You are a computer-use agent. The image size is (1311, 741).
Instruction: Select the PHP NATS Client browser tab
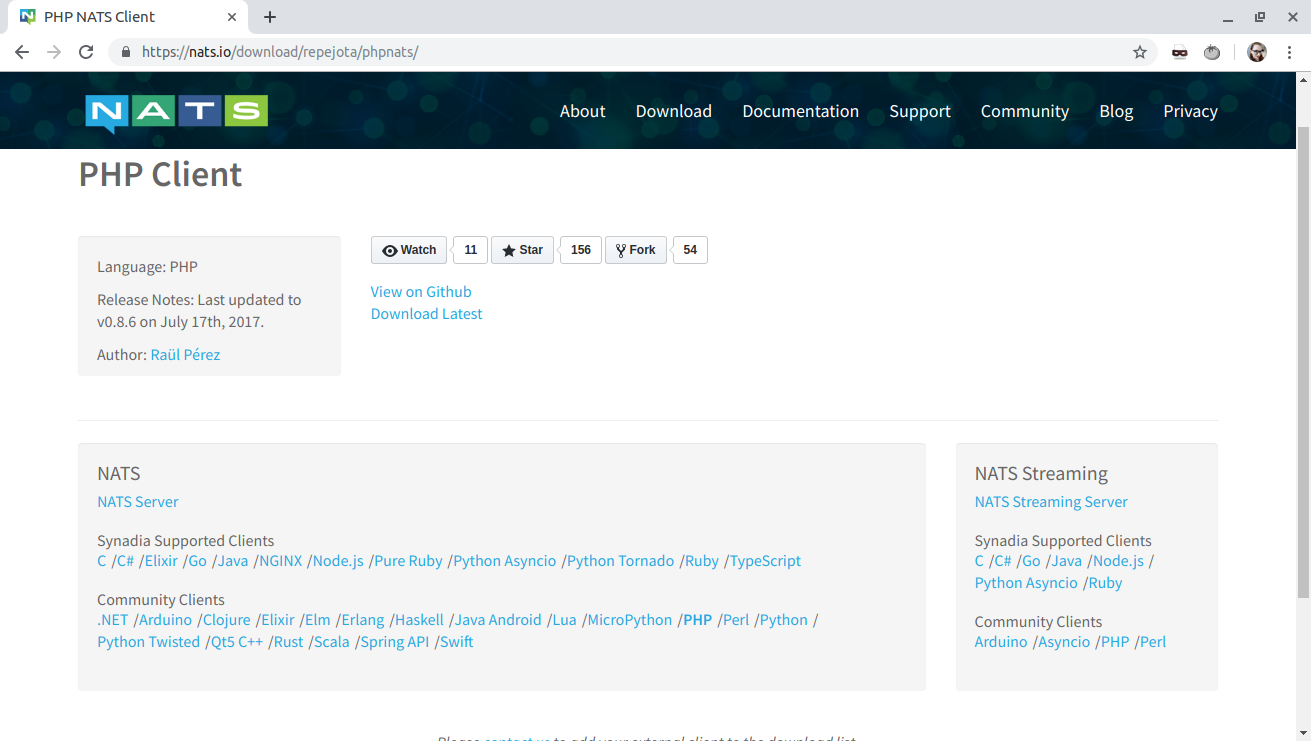click(130, 17)
